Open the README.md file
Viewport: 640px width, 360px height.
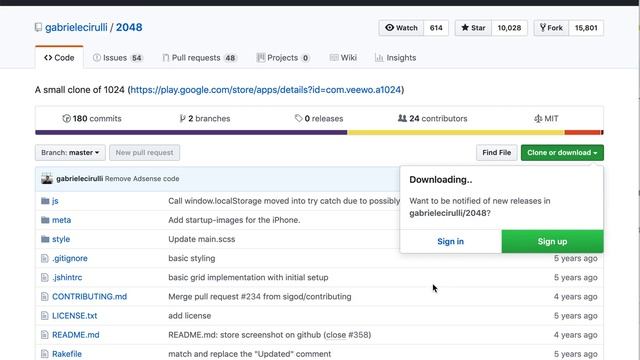coord(76,335)
